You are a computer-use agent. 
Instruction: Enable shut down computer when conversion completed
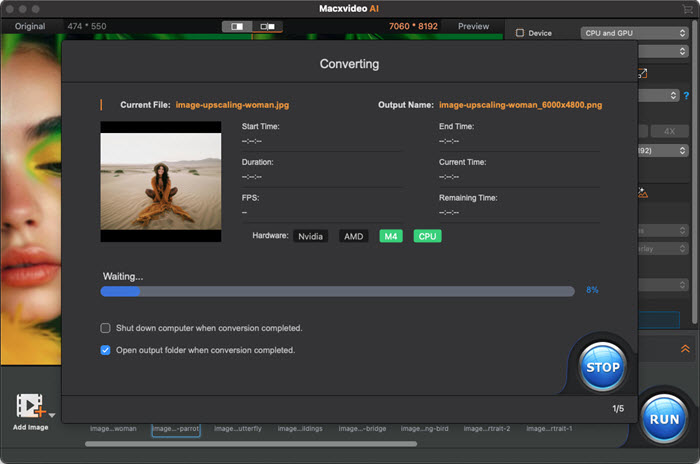pos(105,328)
